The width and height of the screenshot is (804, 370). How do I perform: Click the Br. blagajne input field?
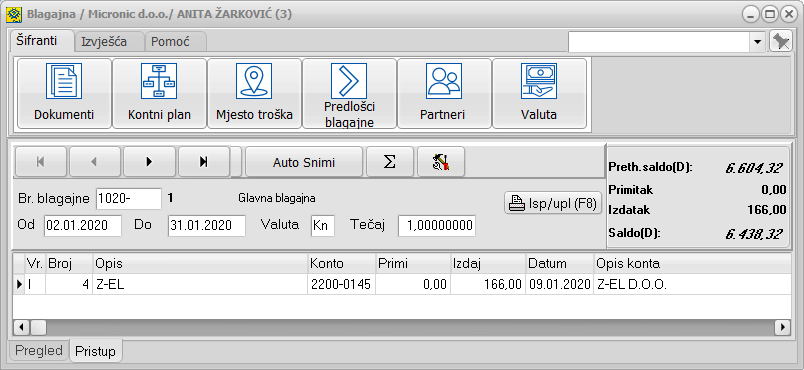click(129, 199)
